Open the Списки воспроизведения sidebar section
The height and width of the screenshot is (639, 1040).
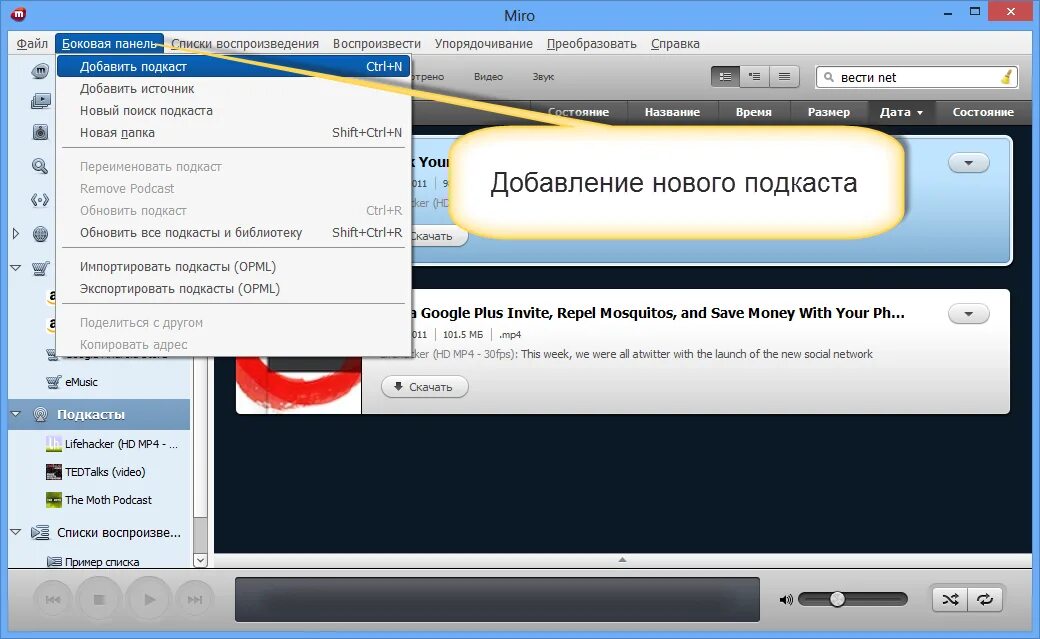click(x=106, y=532)
